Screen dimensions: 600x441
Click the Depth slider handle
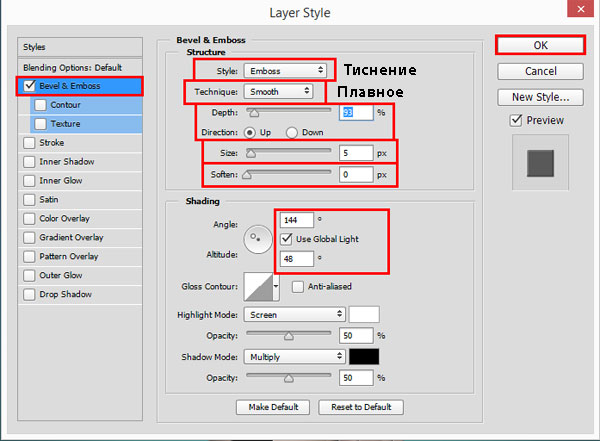254,113
